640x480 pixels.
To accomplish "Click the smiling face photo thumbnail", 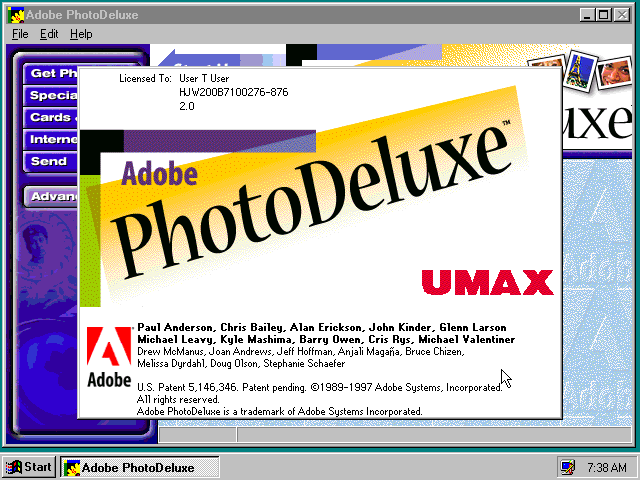I will (x=613, y=72).
